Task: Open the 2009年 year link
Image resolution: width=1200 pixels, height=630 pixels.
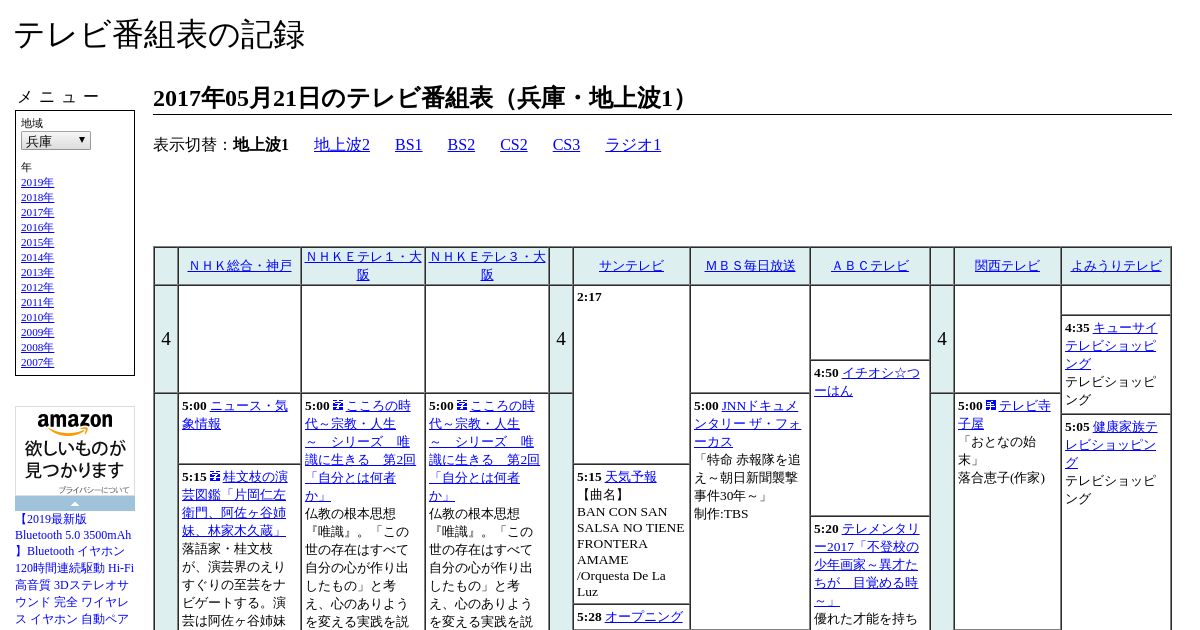Action: (37, 333)
